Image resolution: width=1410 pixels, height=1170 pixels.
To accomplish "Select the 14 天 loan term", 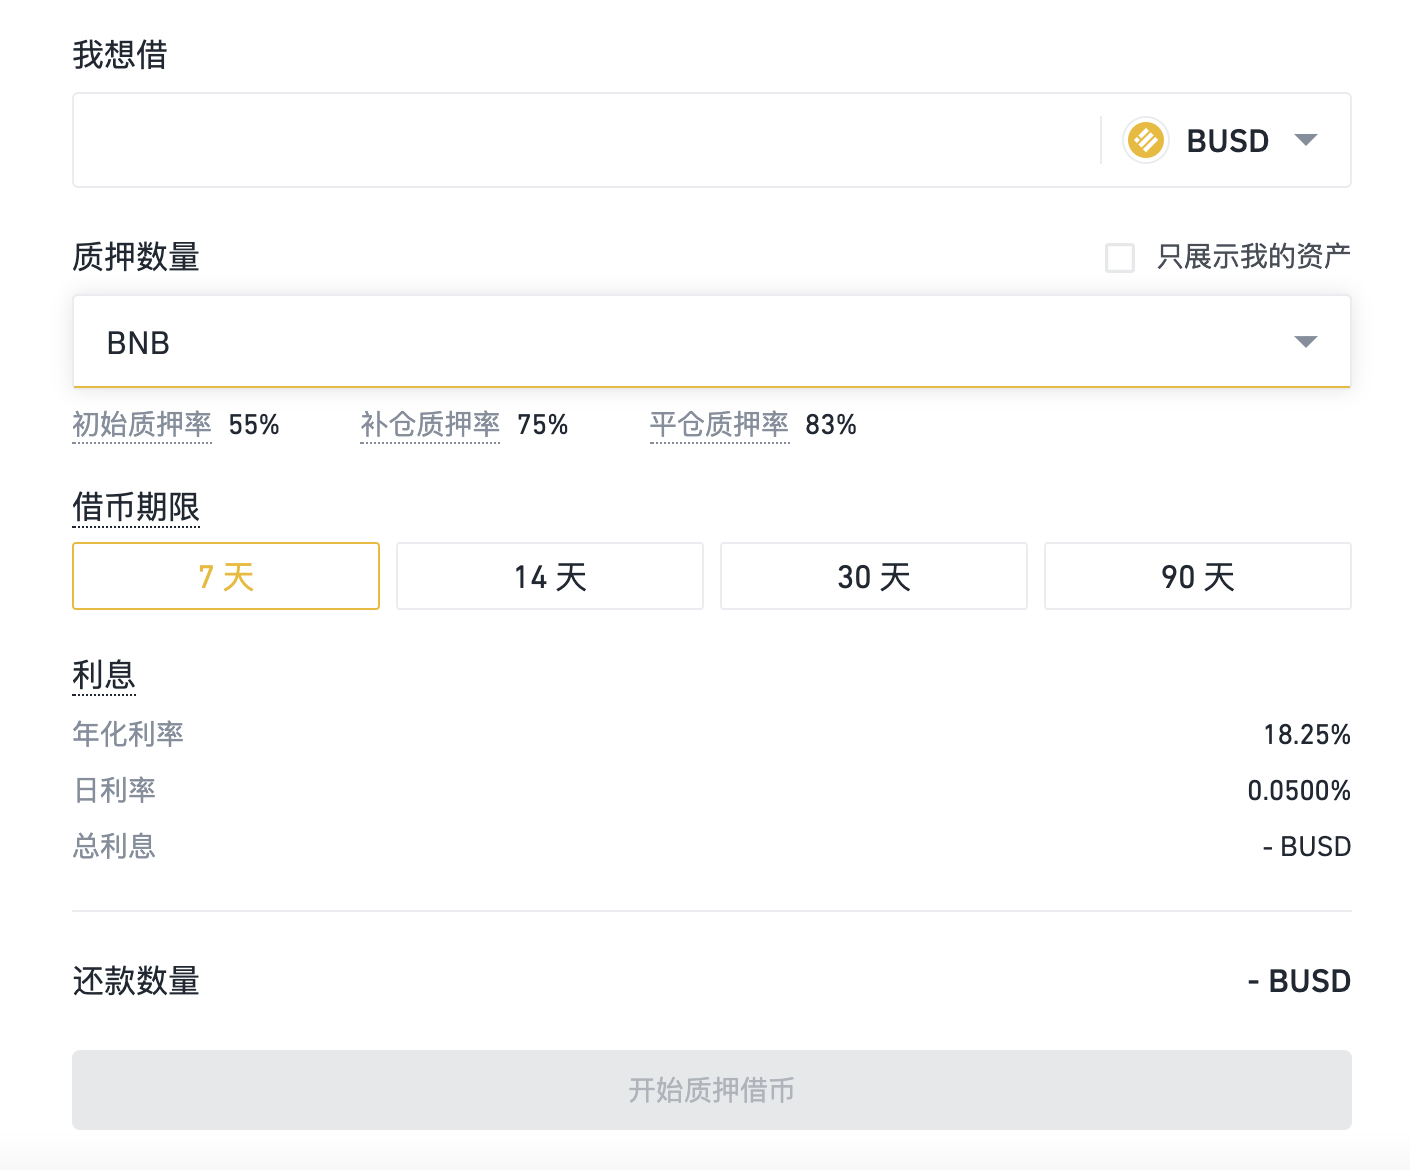I will tap(550, 576).
